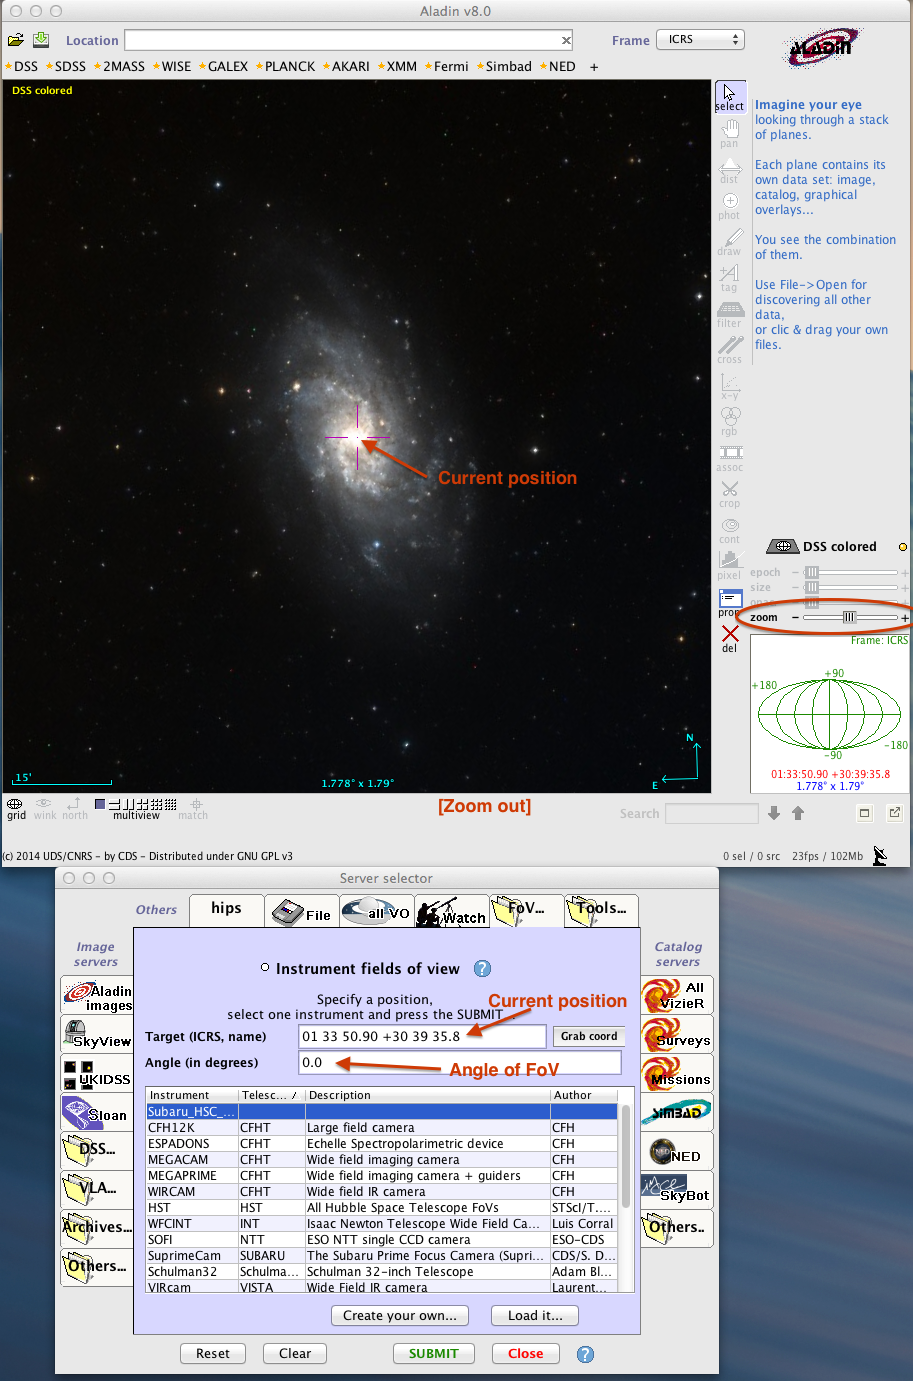
Task: Clear the Location field with x
Action: point(566,40)
